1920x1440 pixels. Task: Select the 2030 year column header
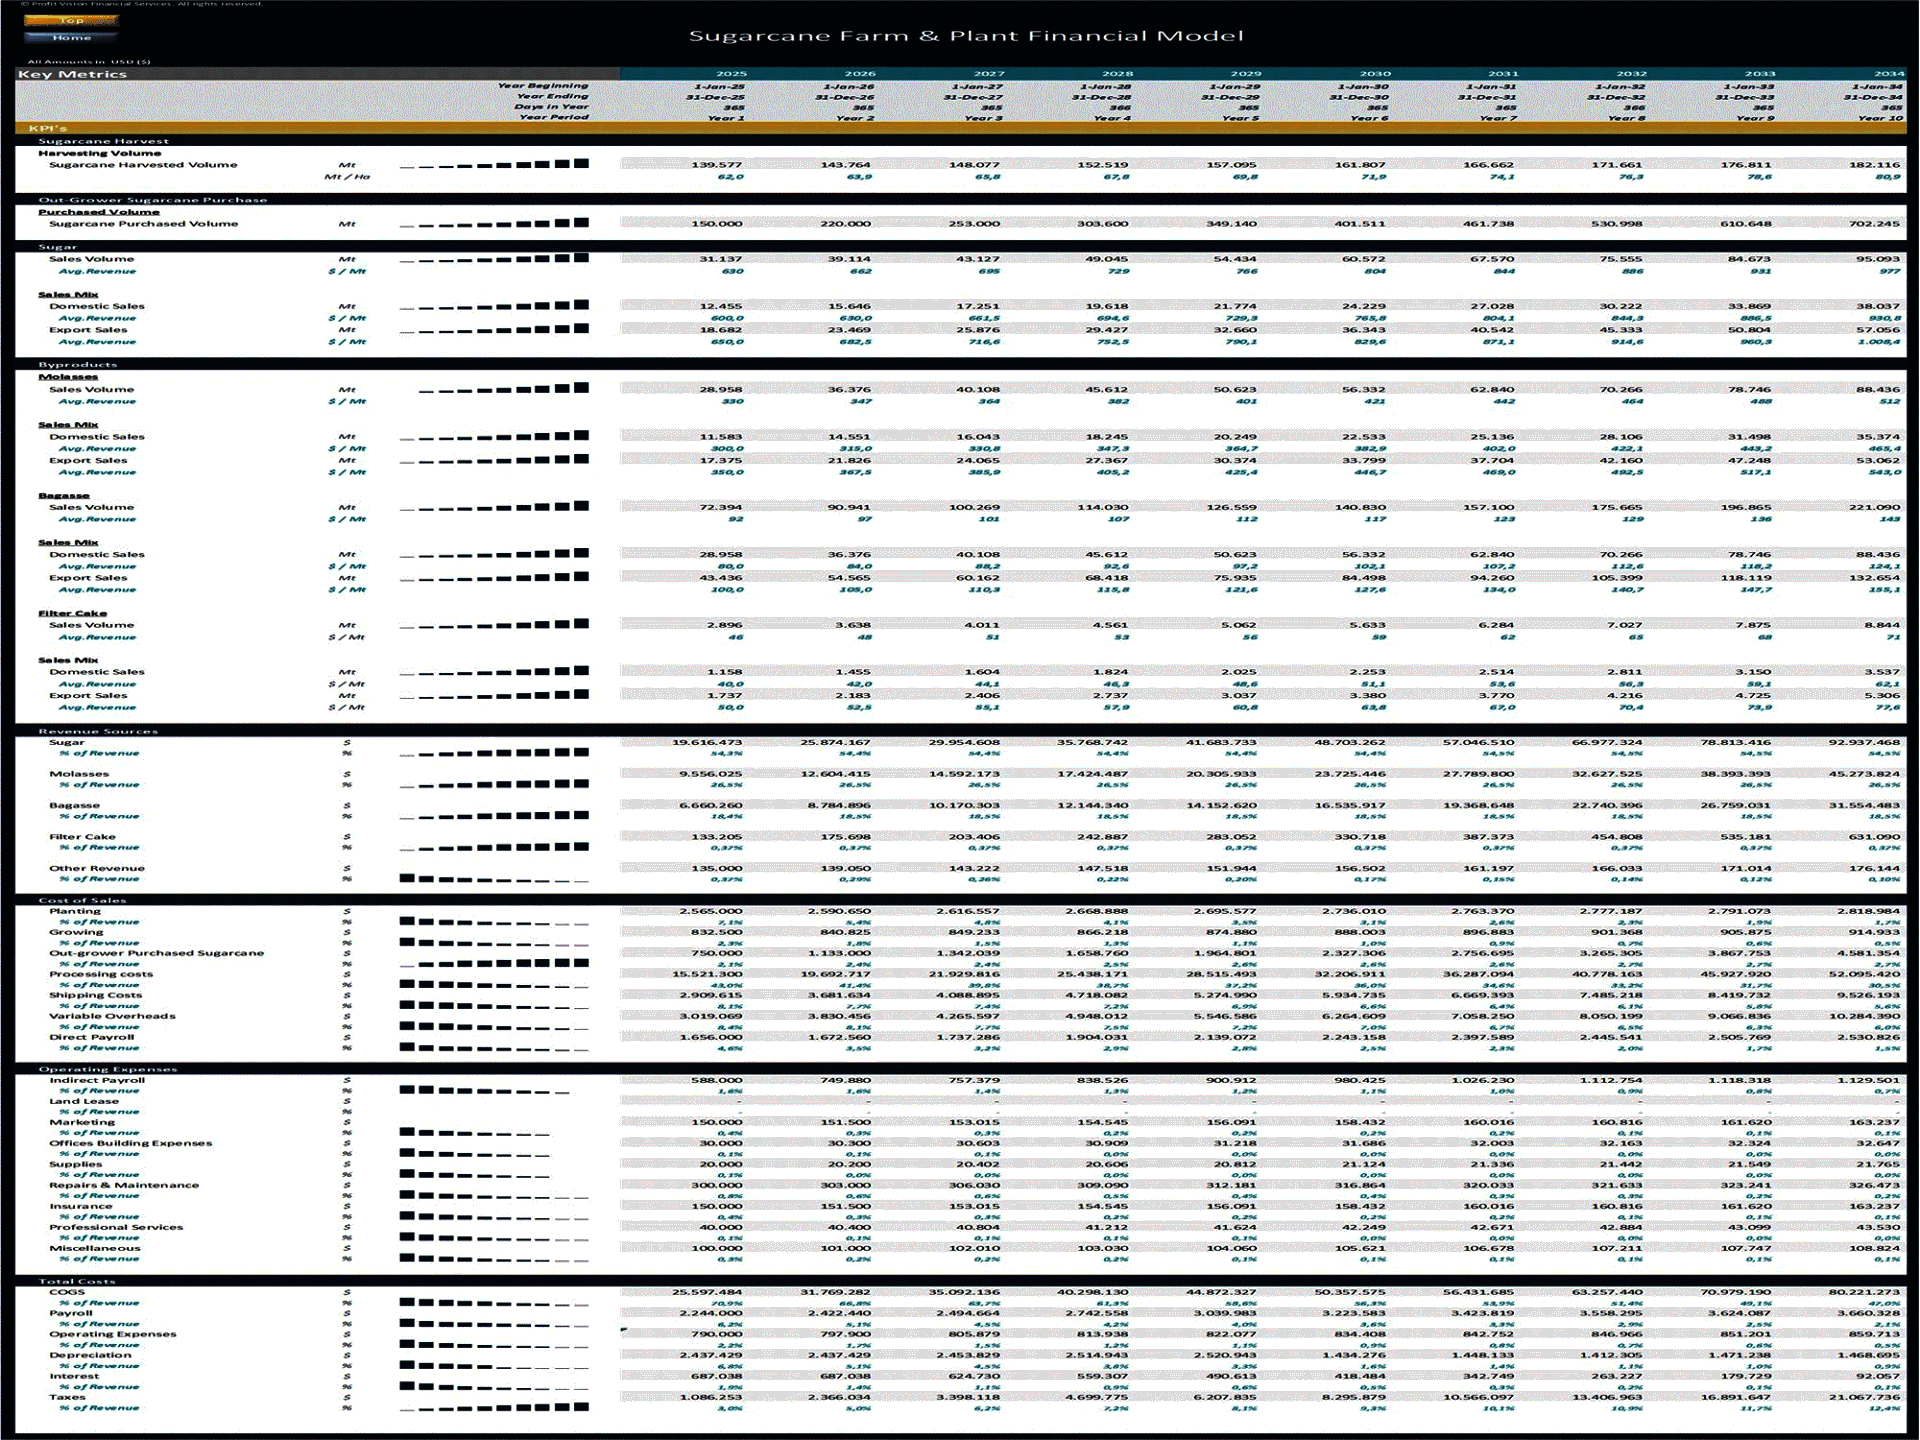1375,74
